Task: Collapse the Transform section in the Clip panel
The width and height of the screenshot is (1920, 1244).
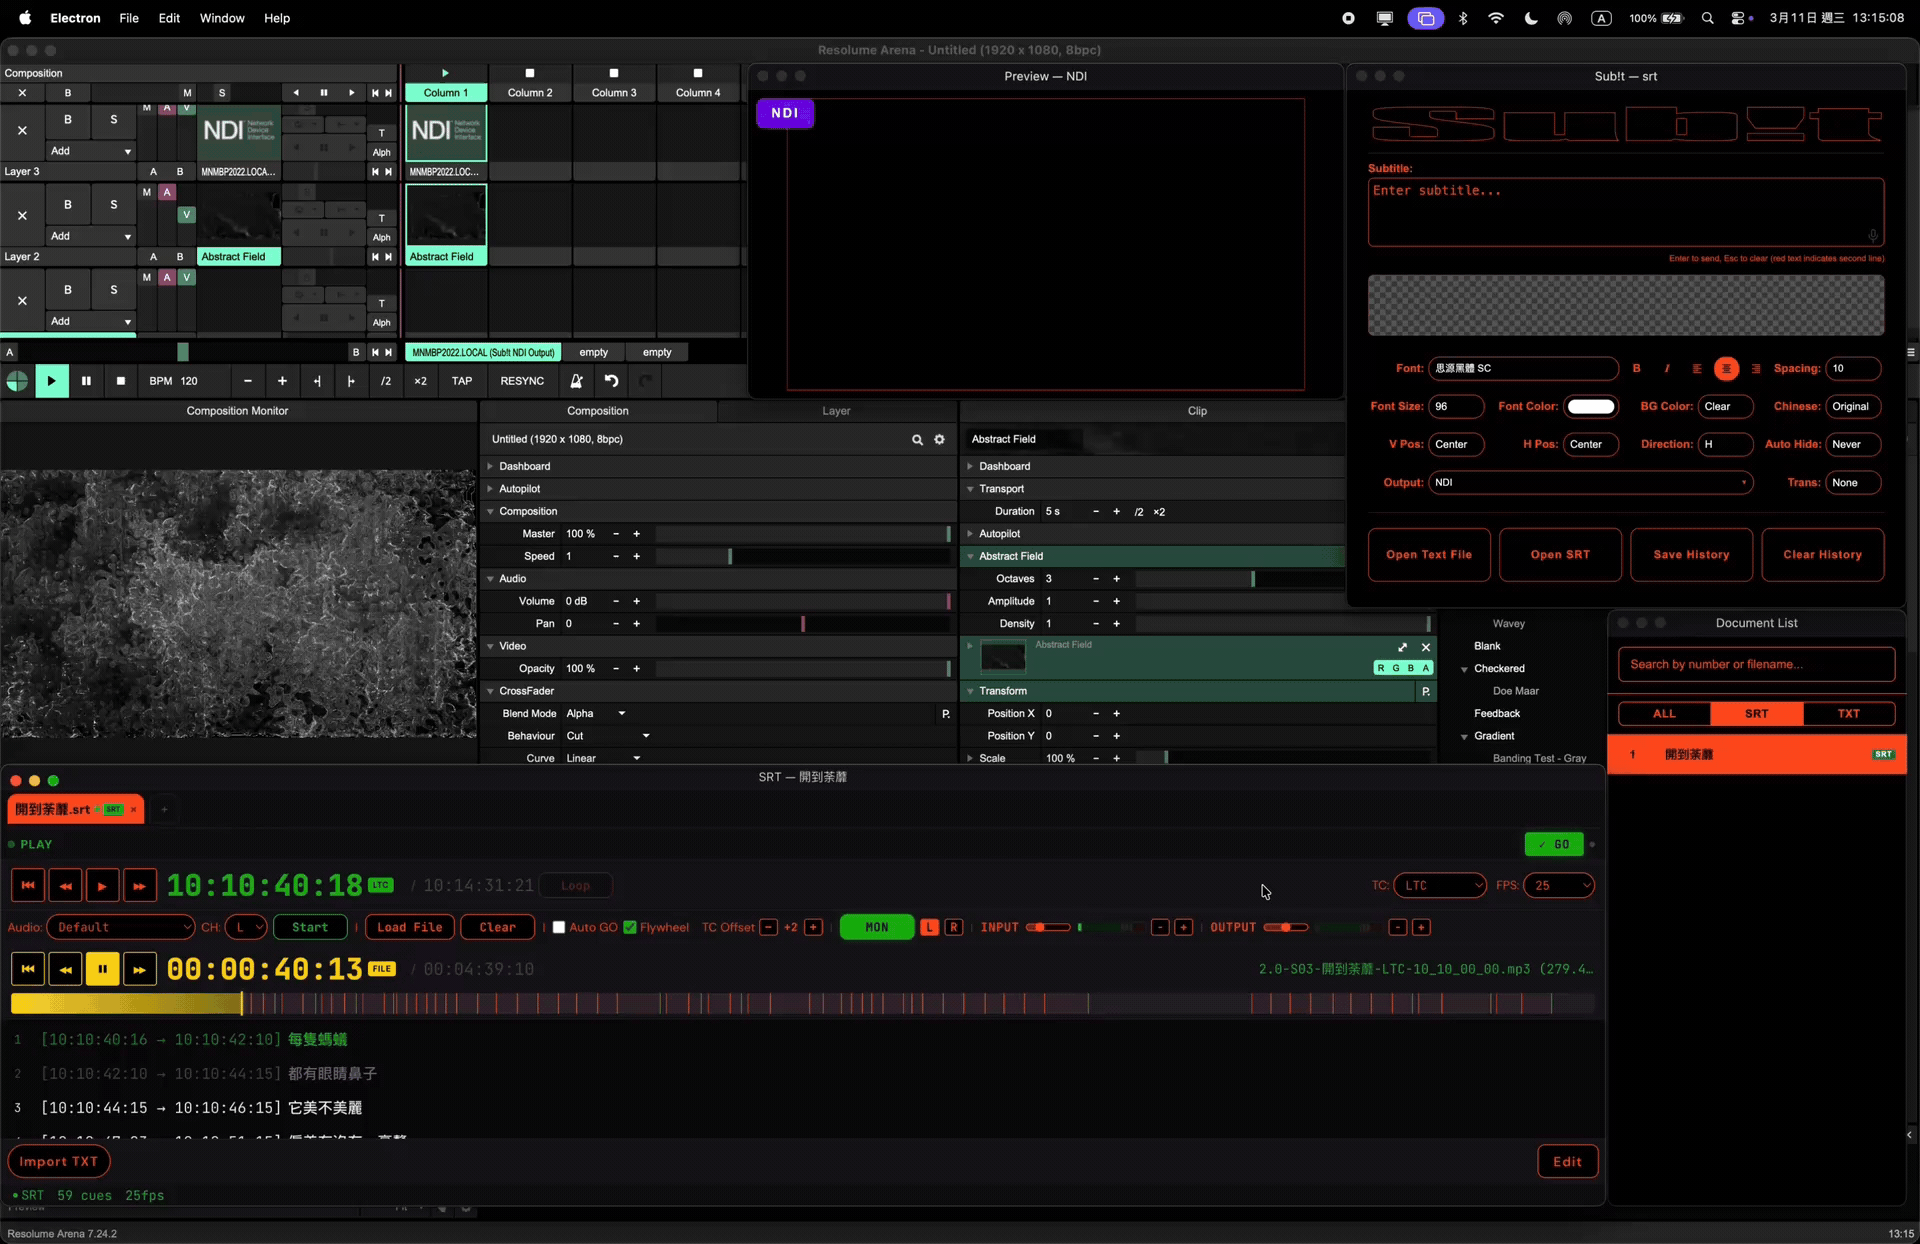Action: (x=970, y=691)
